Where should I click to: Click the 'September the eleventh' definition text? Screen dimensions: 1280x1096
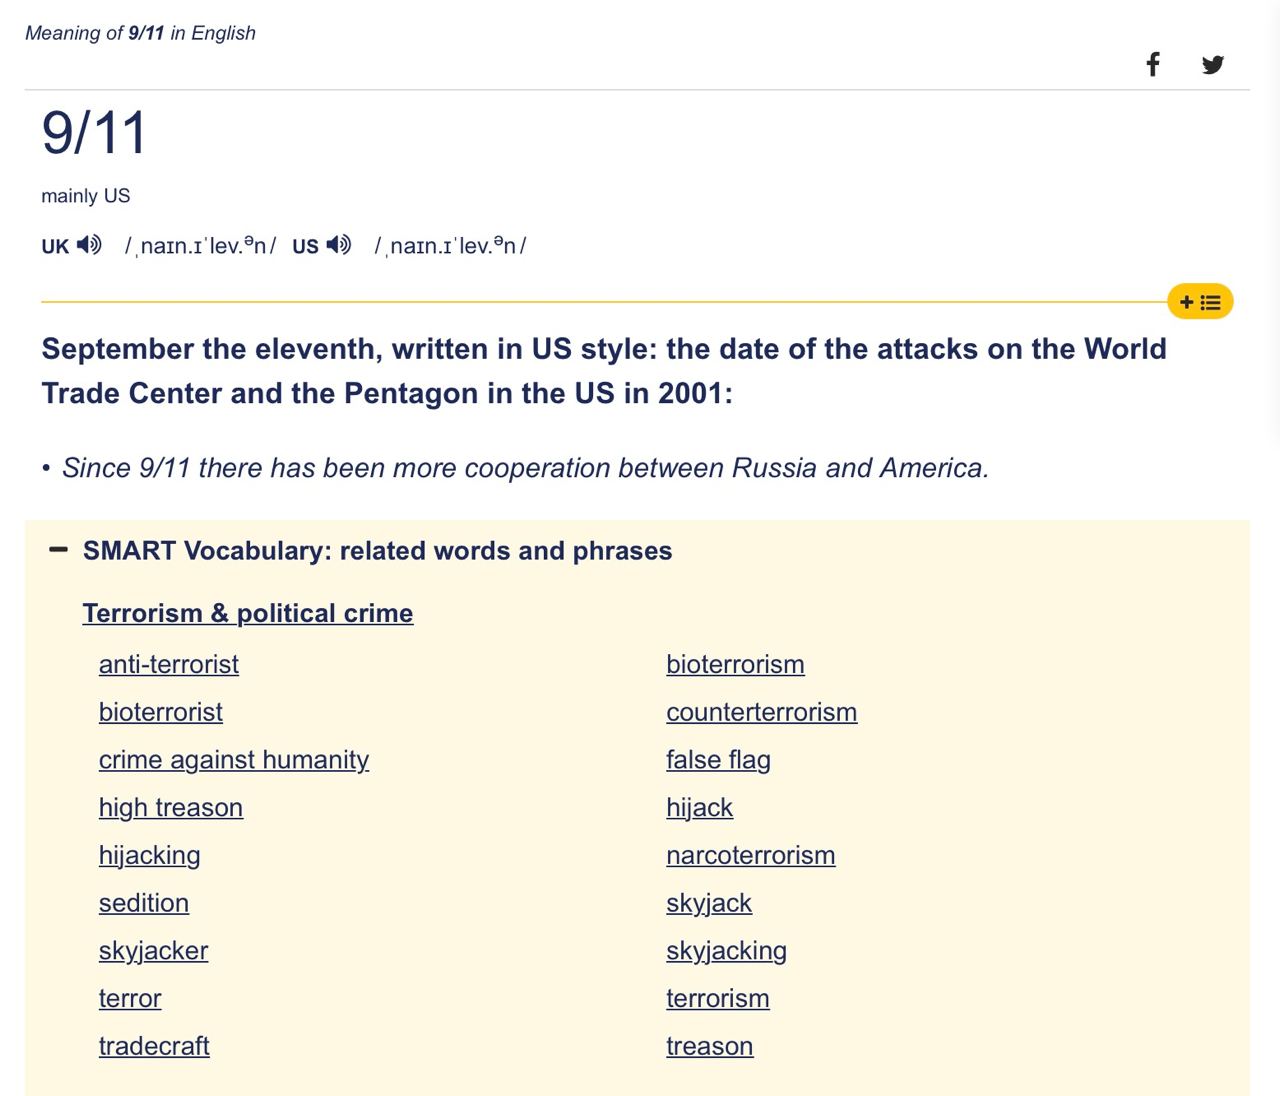(604, 371)
